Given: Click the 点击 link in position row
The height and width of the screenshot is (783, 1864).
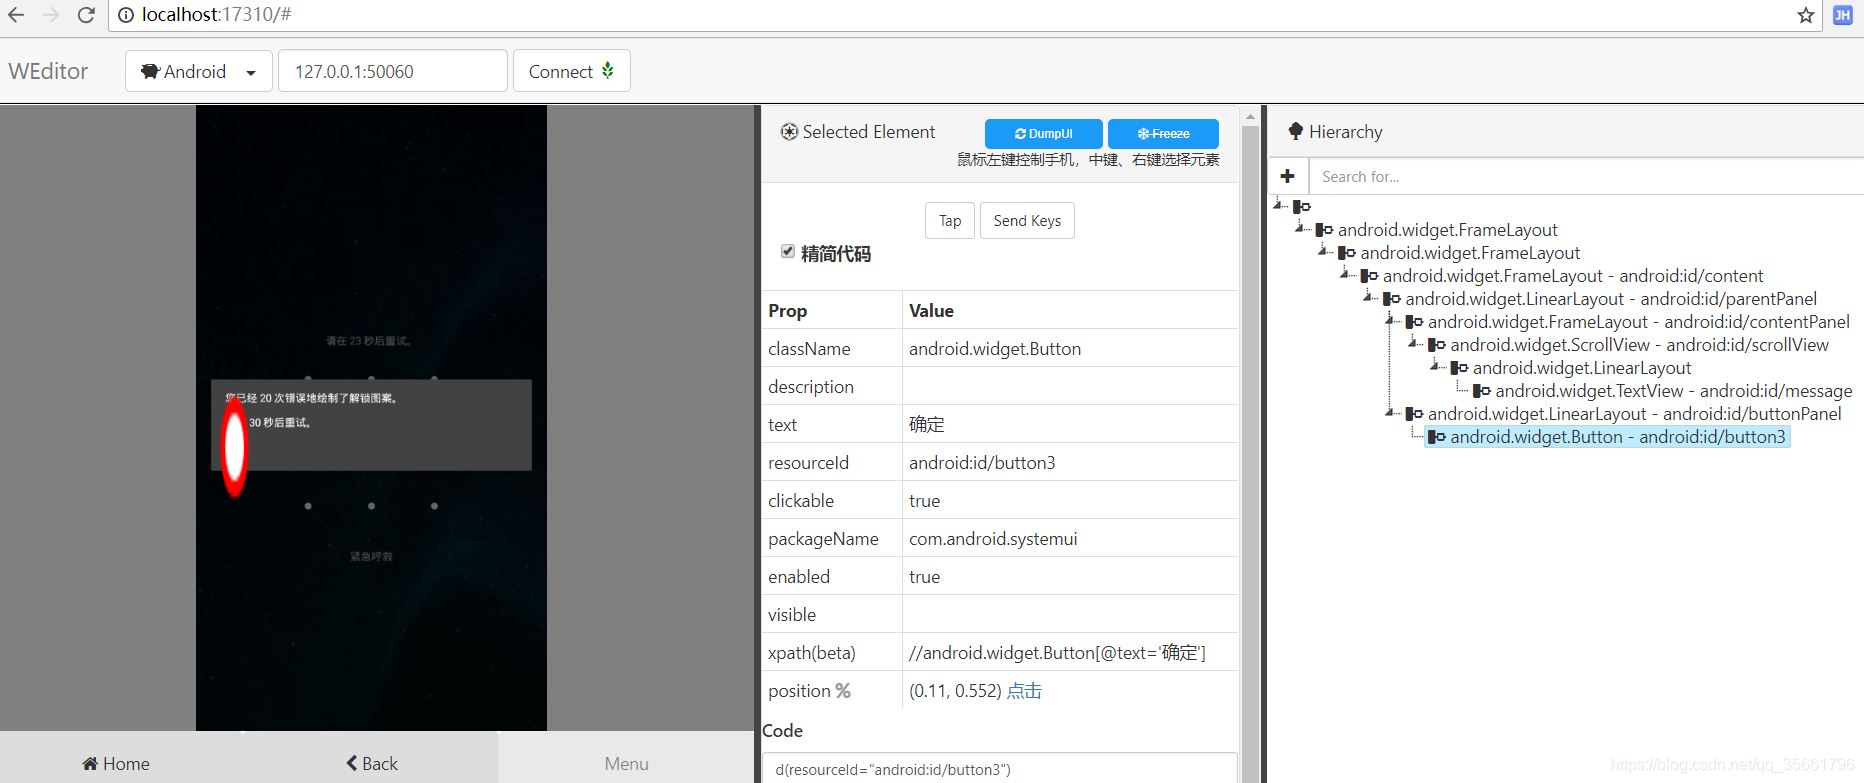Looking at the screenshot, I should point(1024,691).
